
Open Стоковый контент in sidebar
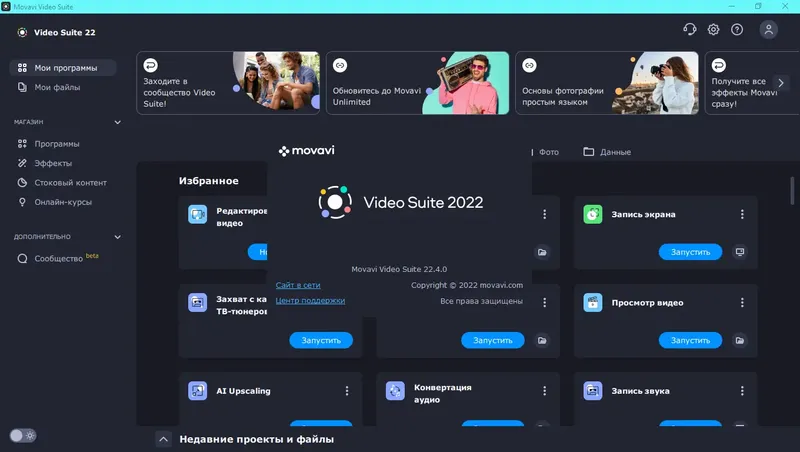coord(63,183)
